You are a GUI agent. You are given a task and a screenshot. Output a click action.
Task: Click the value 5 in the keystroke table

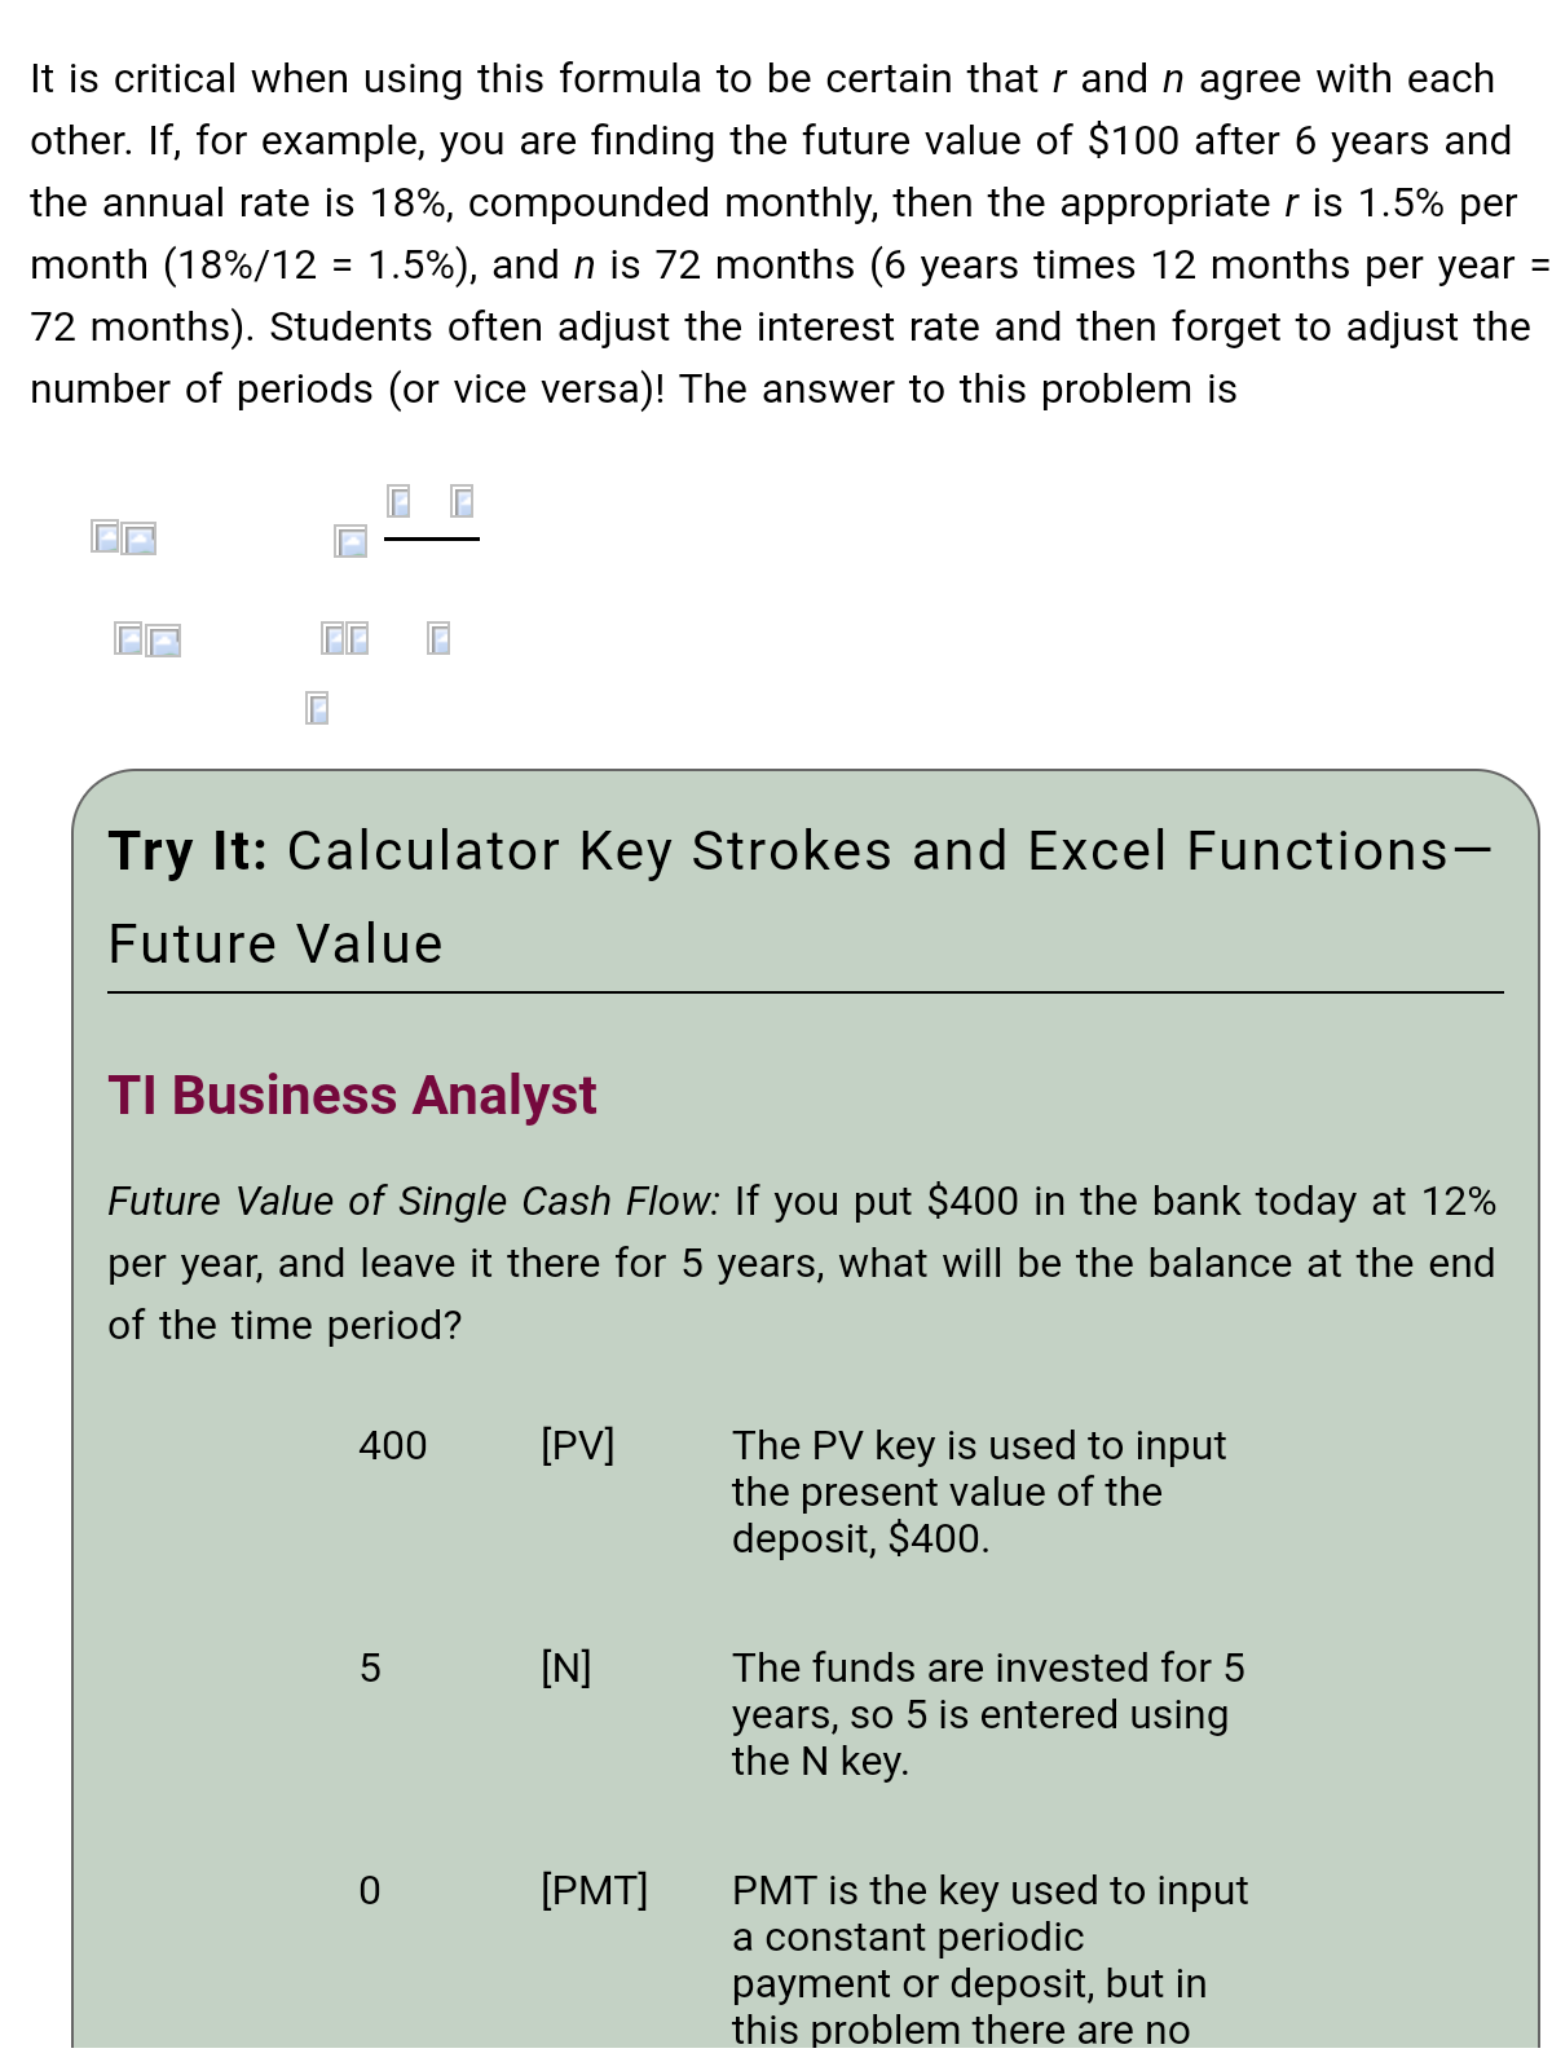click(370, 1667)
